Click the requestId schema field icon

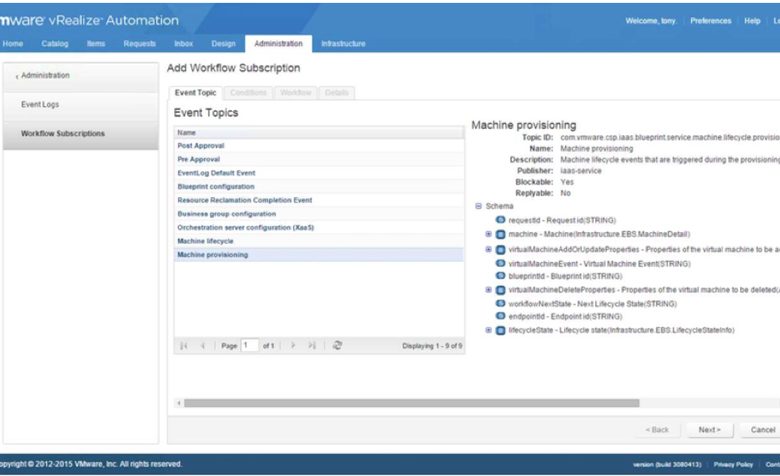[500, 220]
